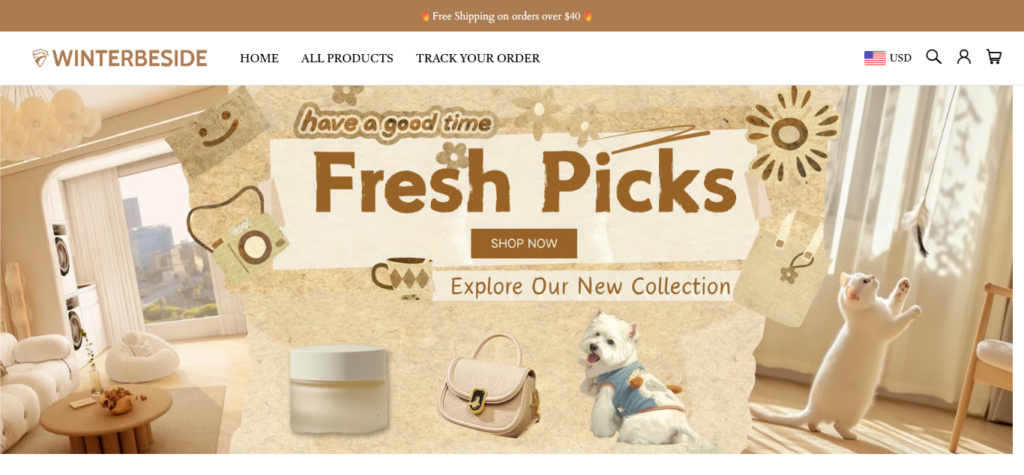
Task: Open the account profile icon
Action: [x=964, y=57]
